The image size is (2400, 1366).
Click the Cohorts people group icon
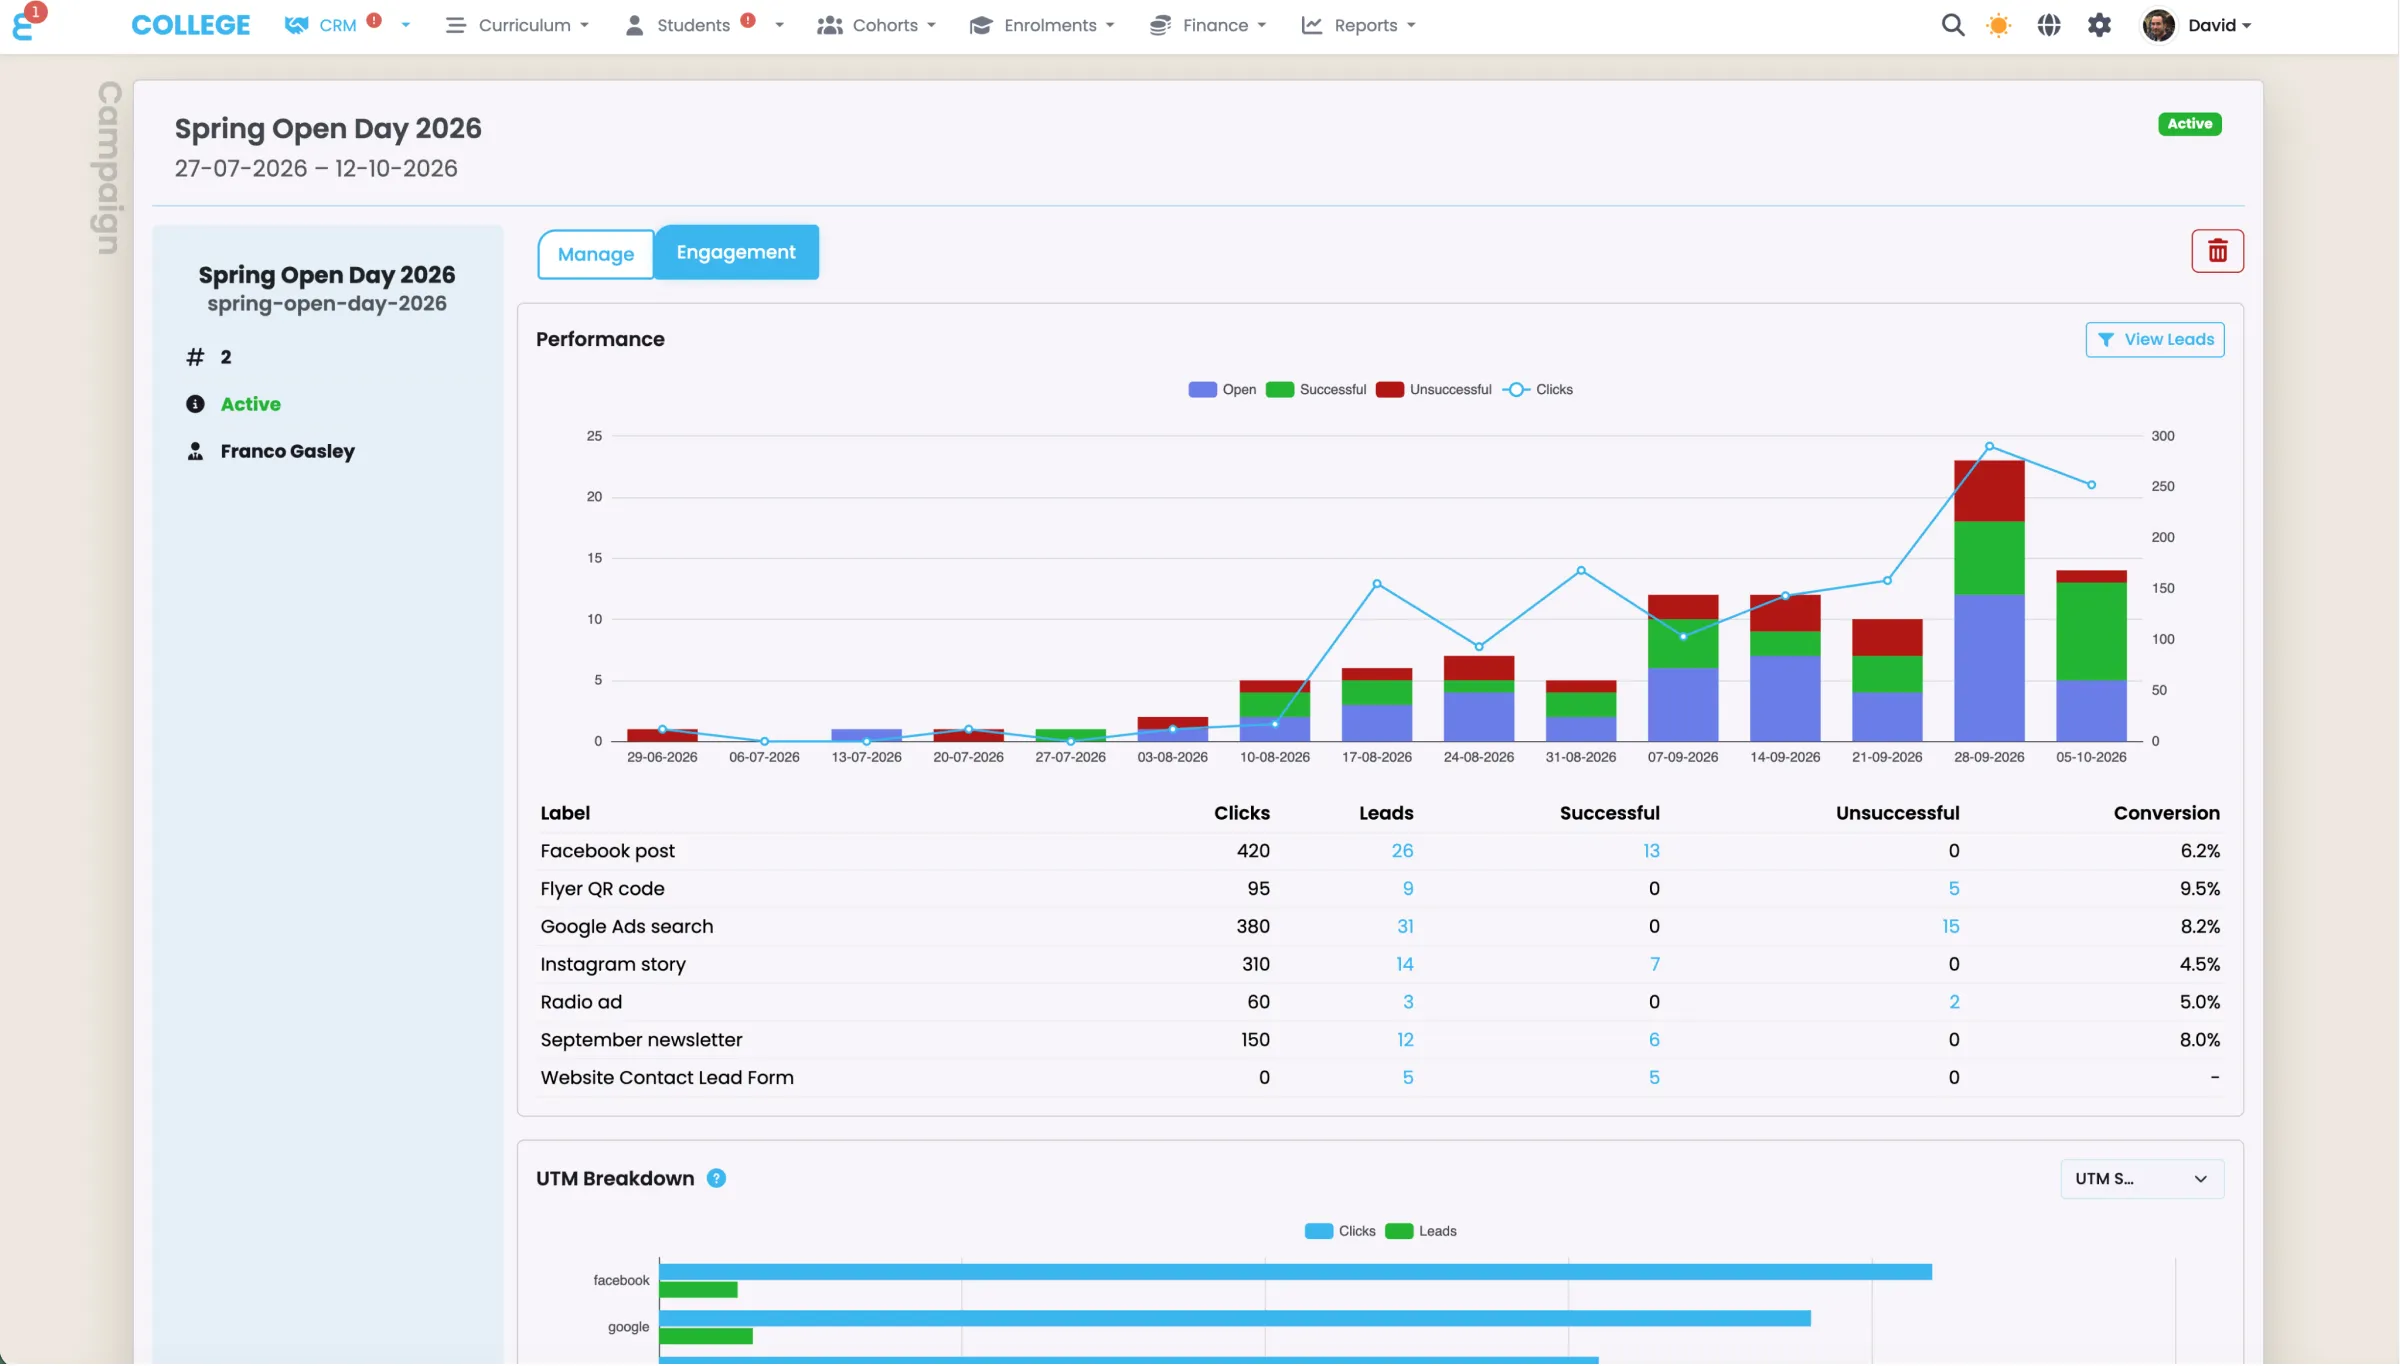pyautogui.click(x=830, y=25)
